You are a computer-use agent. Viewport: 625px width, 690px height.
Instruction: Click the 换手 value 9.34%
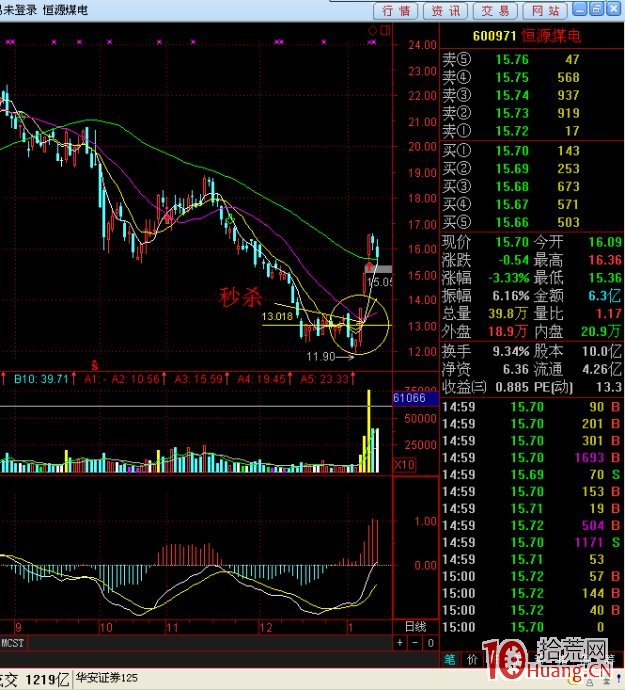point(511,351)
